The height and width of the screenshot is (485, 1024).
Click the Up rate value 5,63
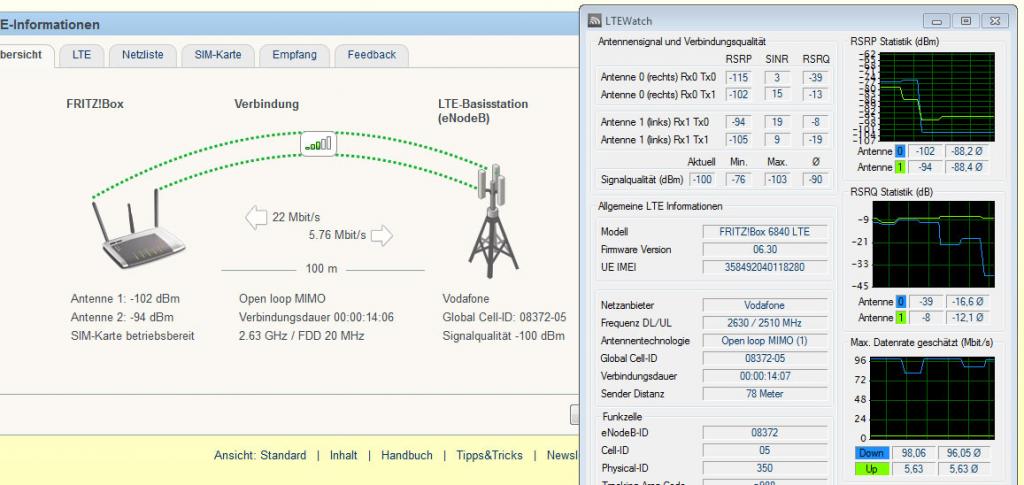pyautogui.click(x=912, y=469)
